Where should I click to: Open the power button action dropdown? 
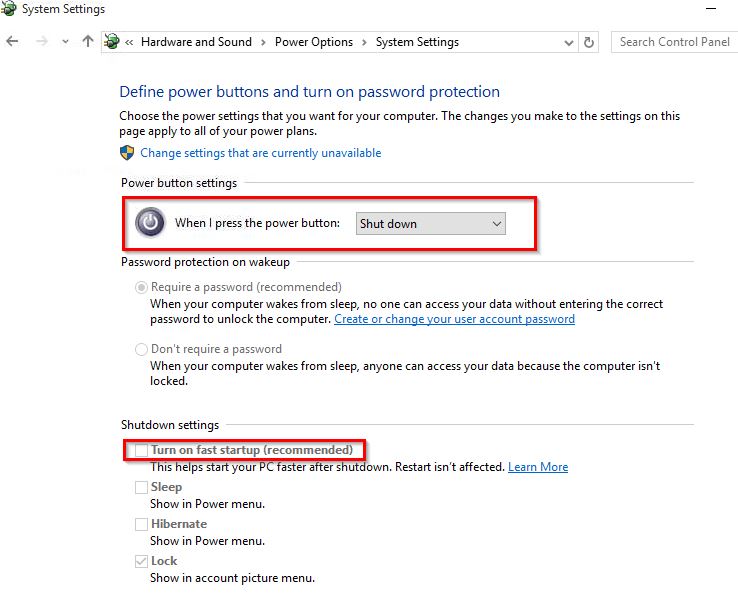coord(431,224)
